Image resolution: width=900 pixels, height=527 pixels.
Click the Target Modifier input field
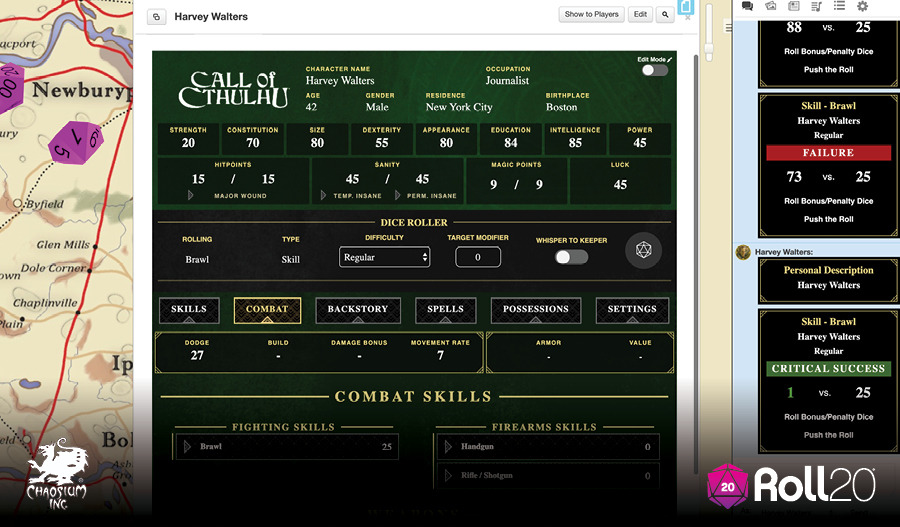[478, 257]
